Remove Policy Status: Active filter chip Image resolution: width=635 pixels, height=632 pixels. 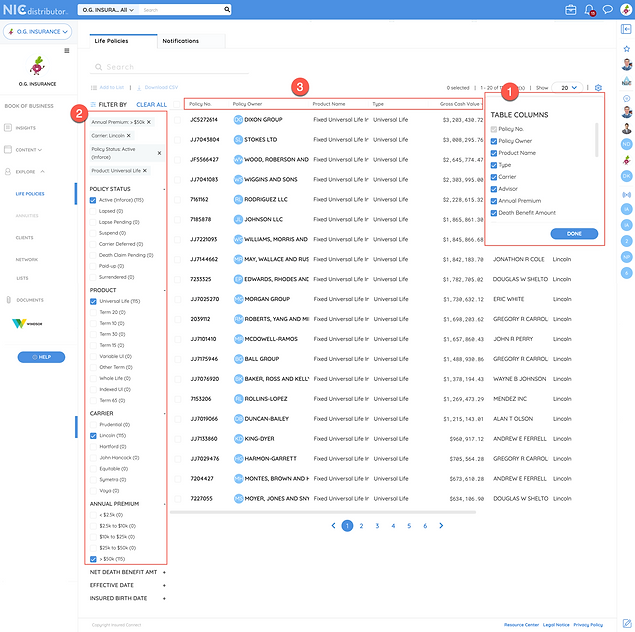point(159,153)
